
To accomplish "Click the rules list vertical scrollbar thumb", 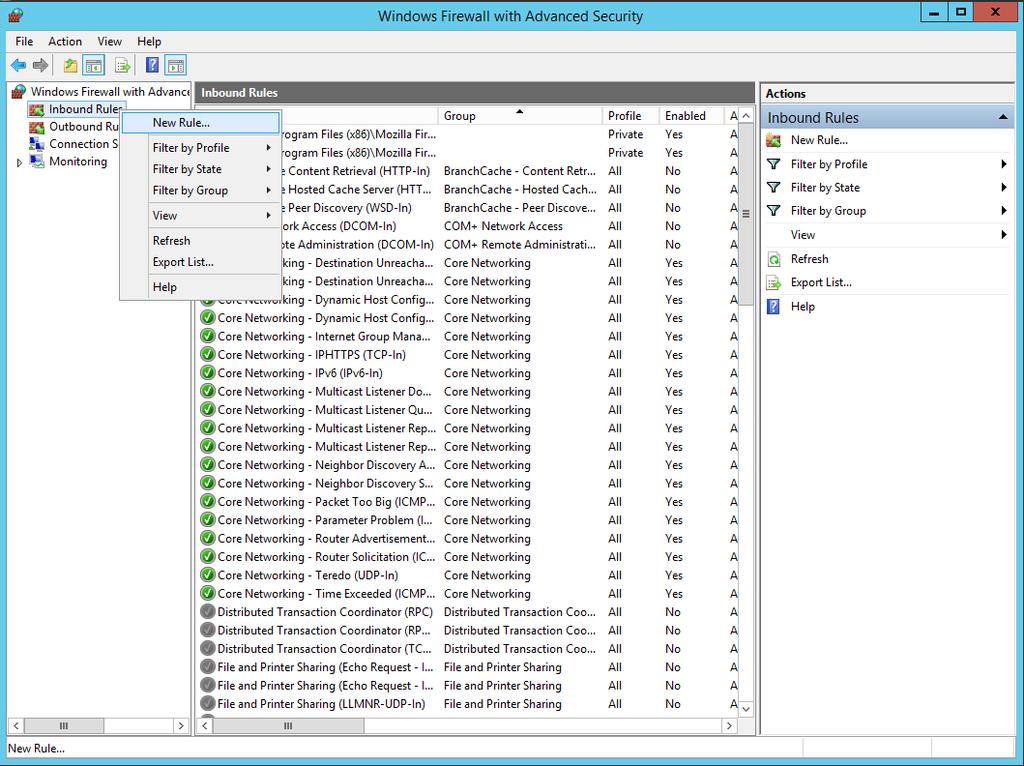I will coord(746,214).
